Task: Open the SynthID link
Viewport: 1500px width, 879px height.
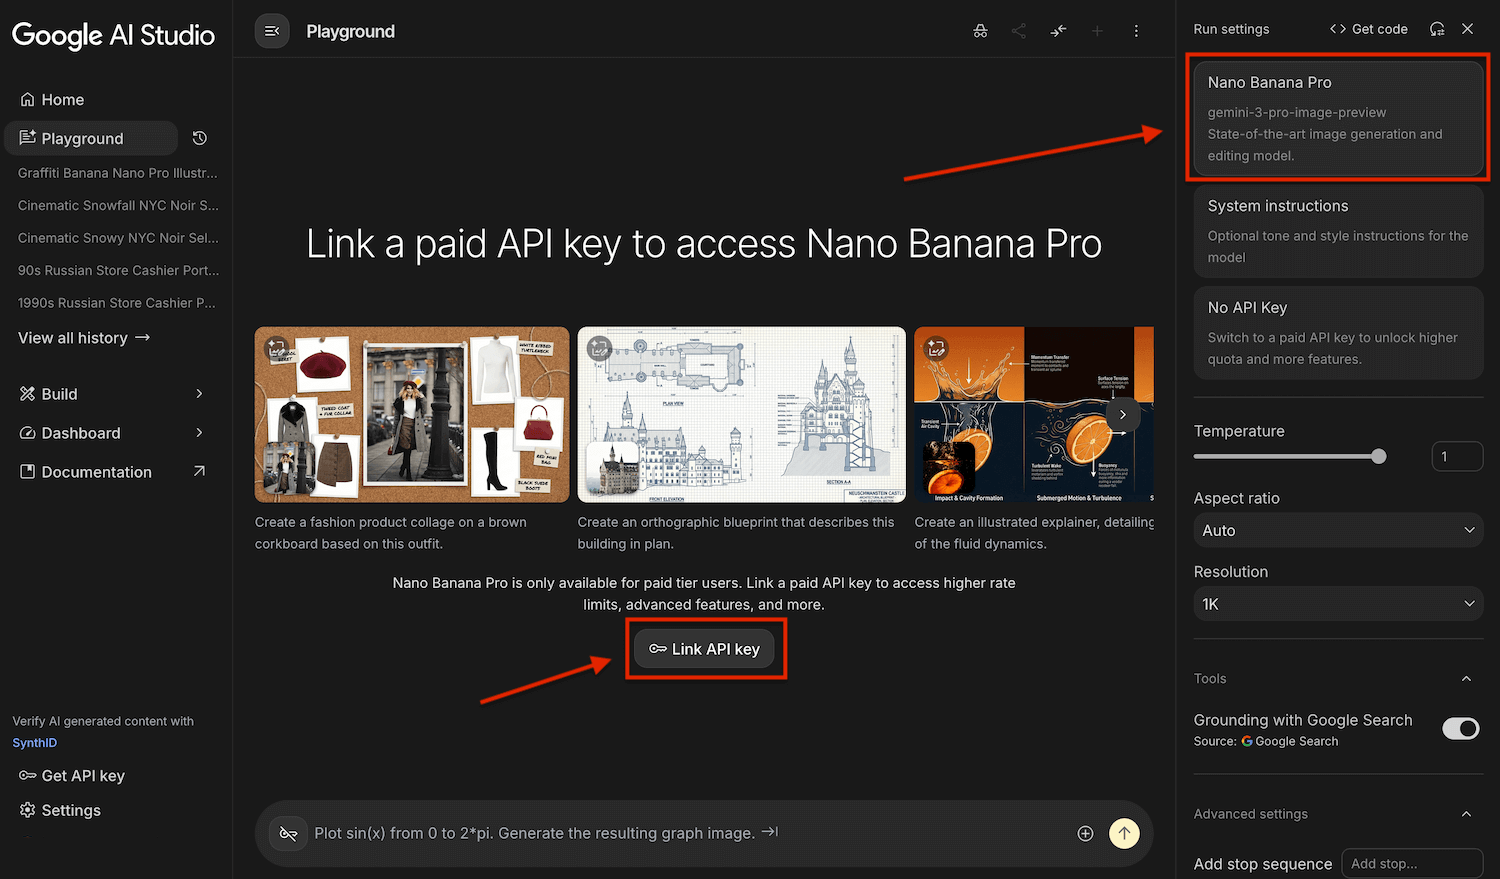Action: pyautogui.click(x=34, y=742)
